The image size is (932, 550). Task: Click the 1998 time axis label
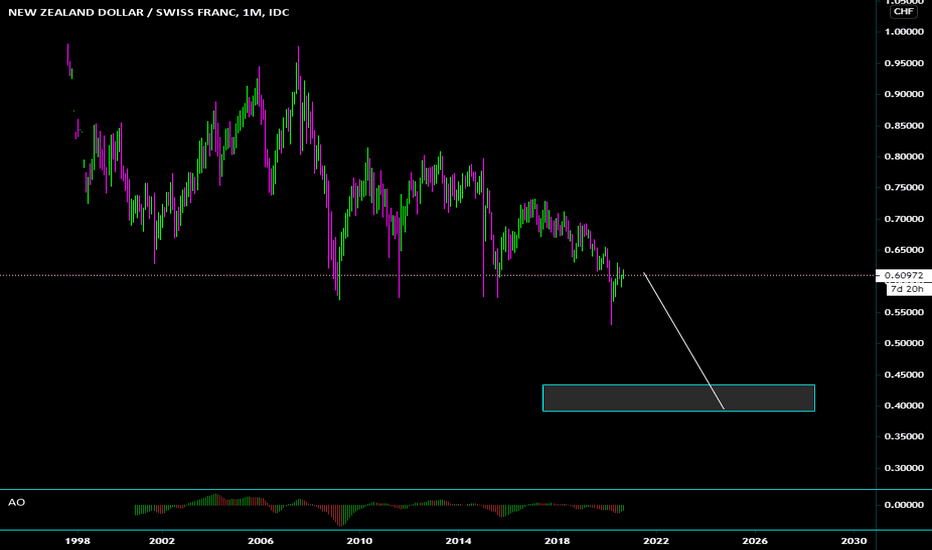coord(77,540)
